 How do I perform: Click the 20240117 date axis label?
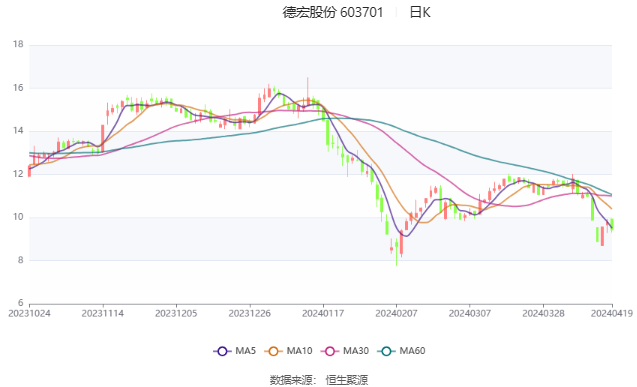click(323, 313)
